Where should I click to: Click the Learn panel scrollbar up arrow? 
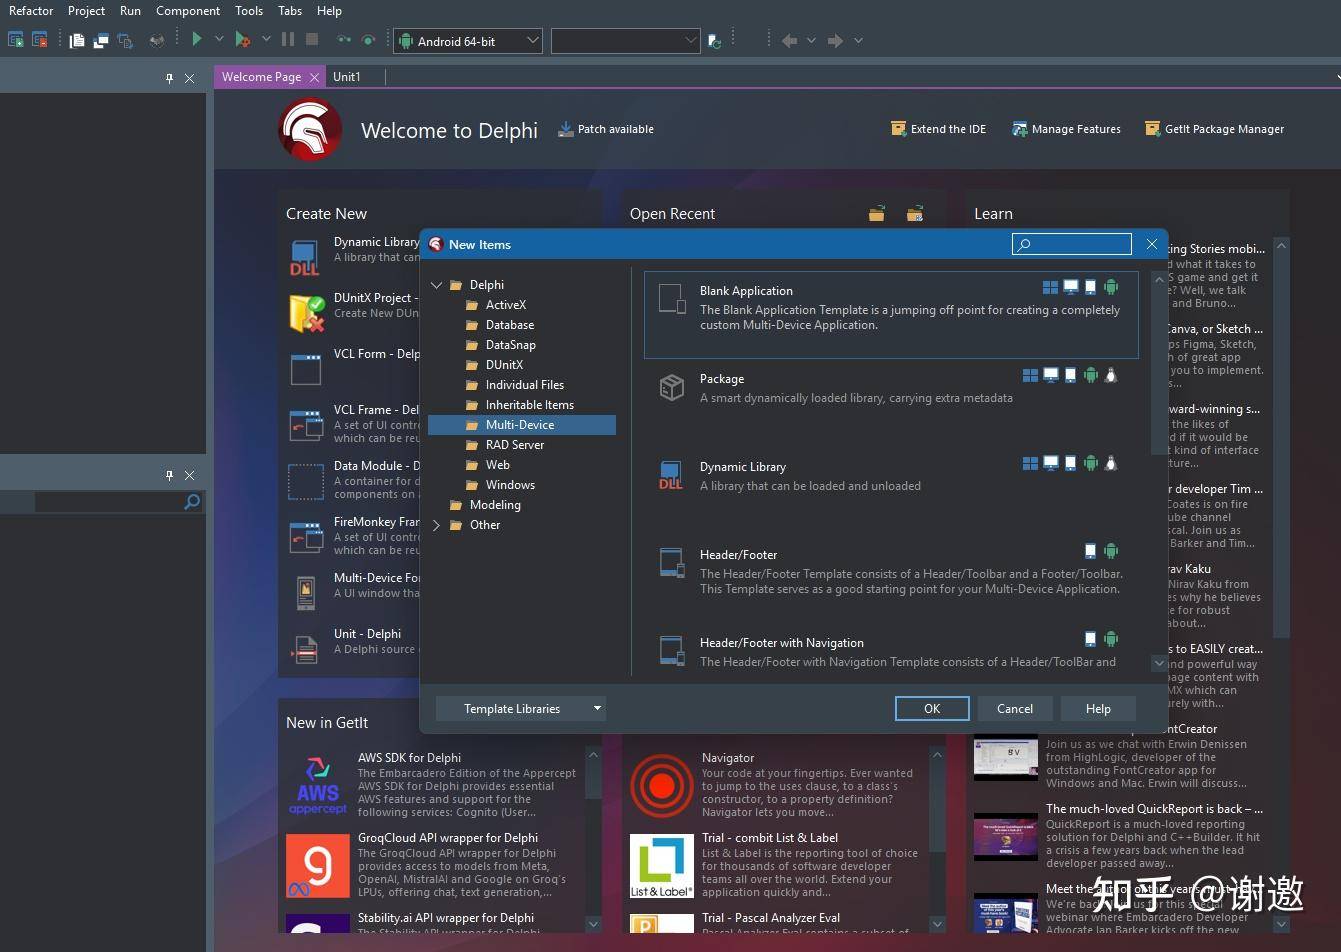pyautogui.click(x=1281, y=245)
